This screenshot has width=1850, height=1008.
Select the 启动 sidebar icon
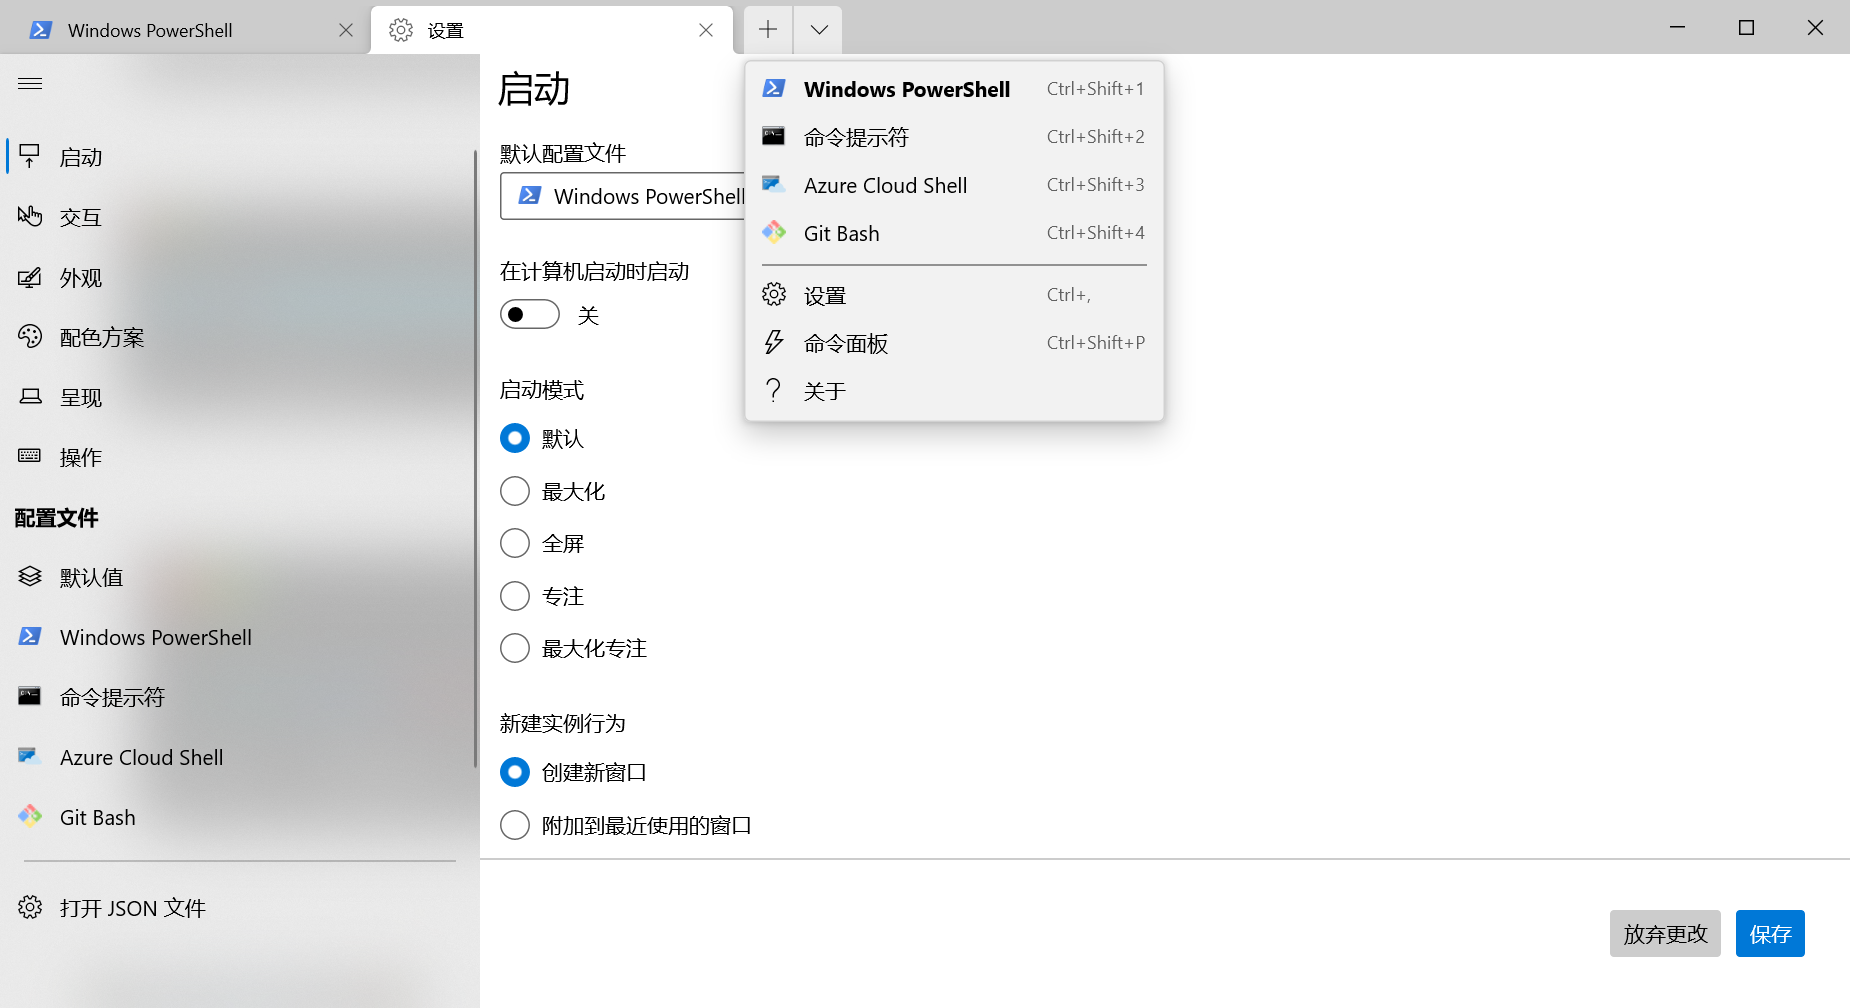30,156
